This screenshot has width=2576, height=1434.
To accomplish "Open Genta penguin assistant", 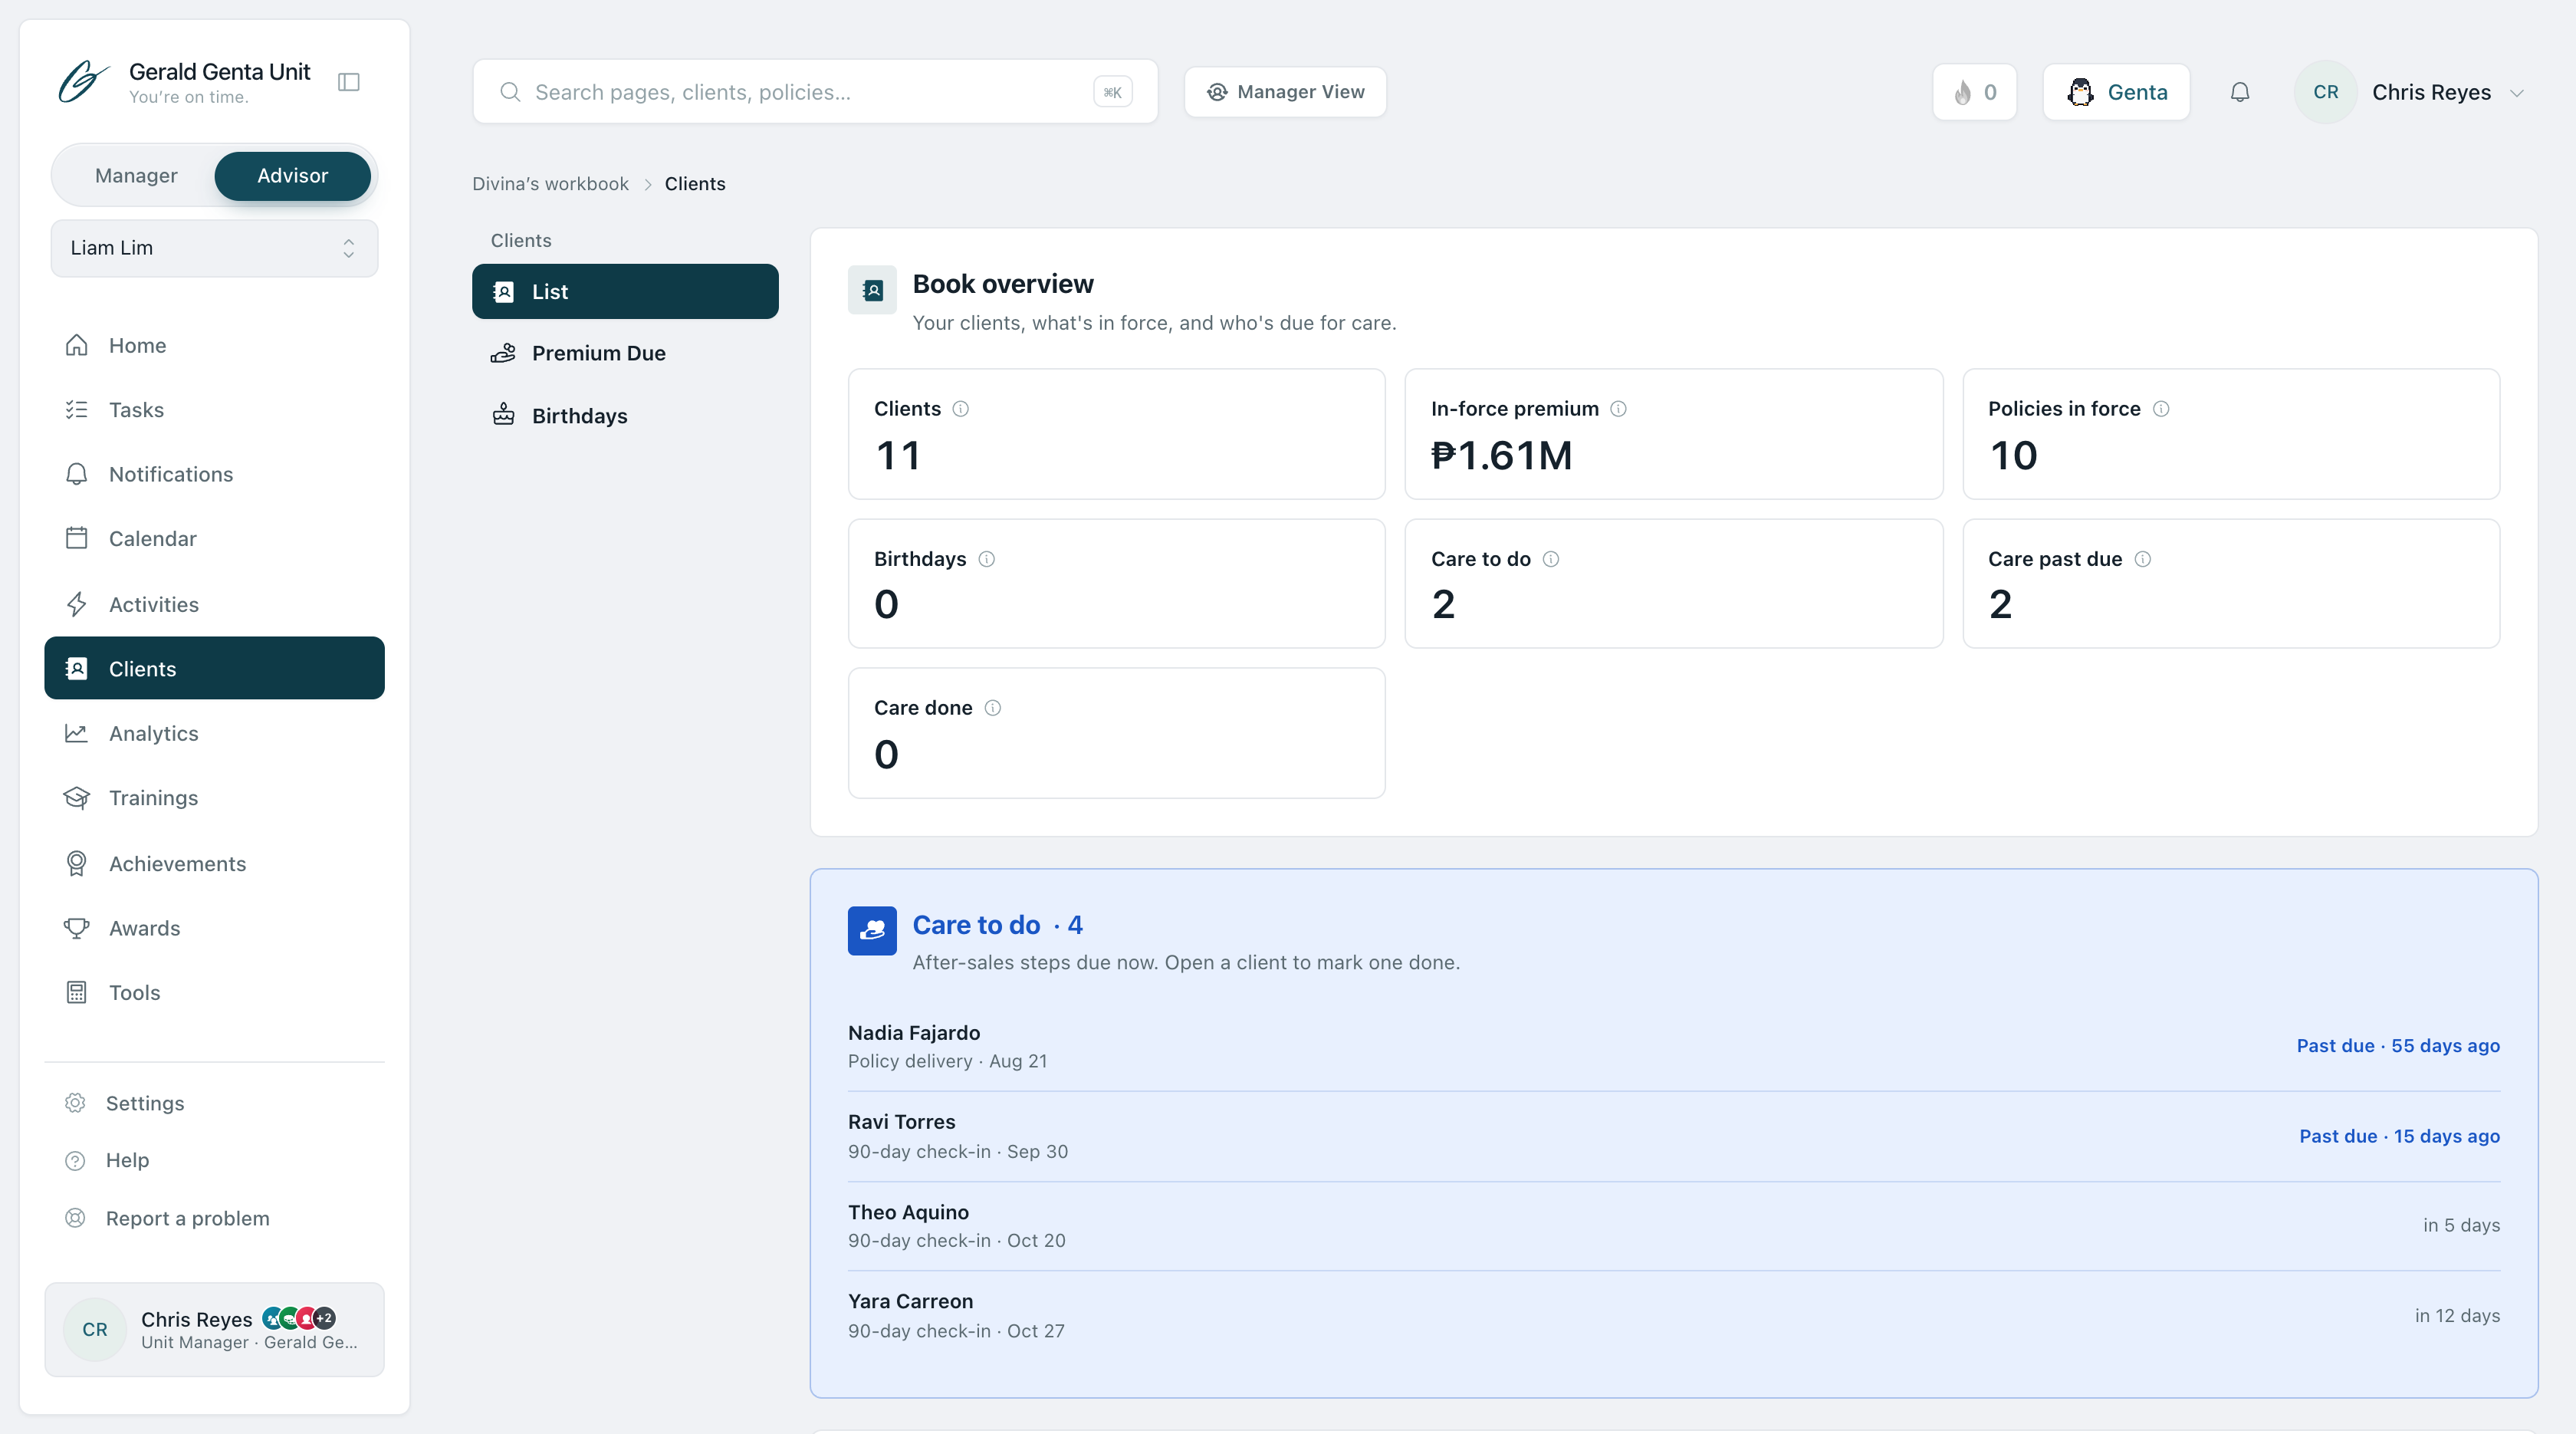I will pyautogui.click(x=2116, y=92).
